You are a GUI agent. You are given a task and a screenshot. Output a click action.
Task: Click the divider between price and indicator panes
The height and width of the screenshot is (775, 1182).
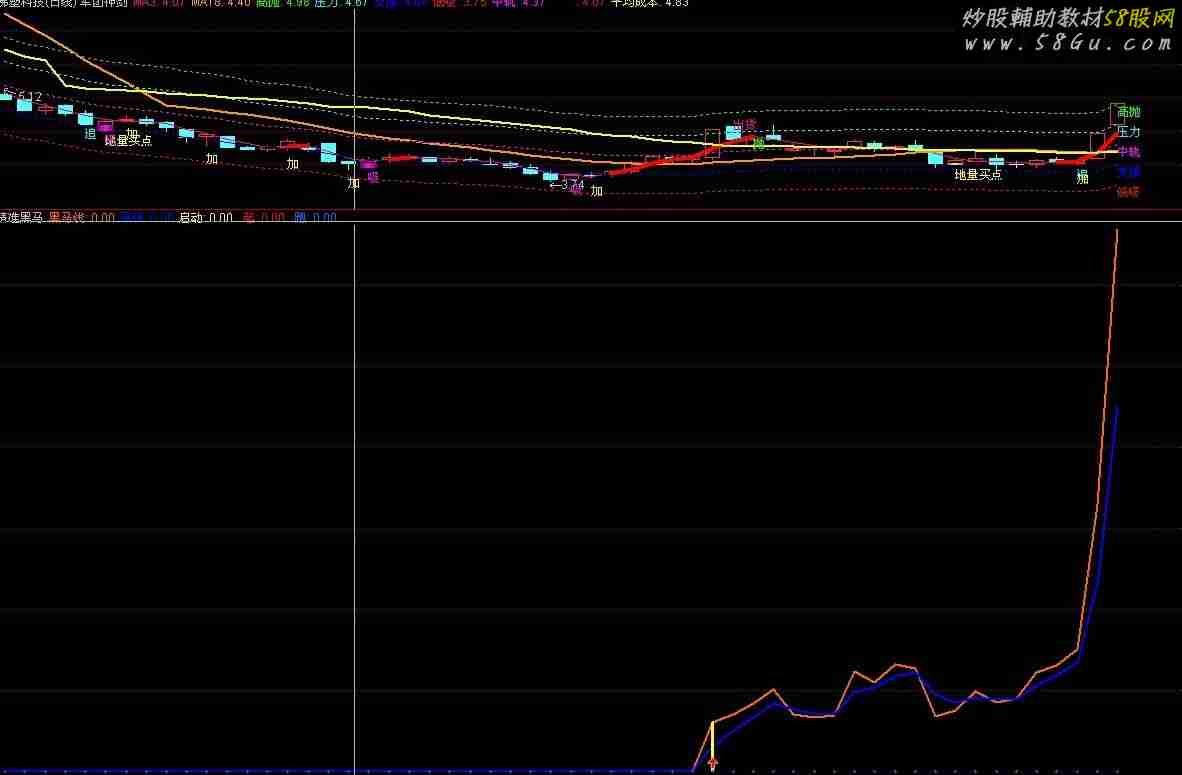pyautogui.click(x=590, y=209)
